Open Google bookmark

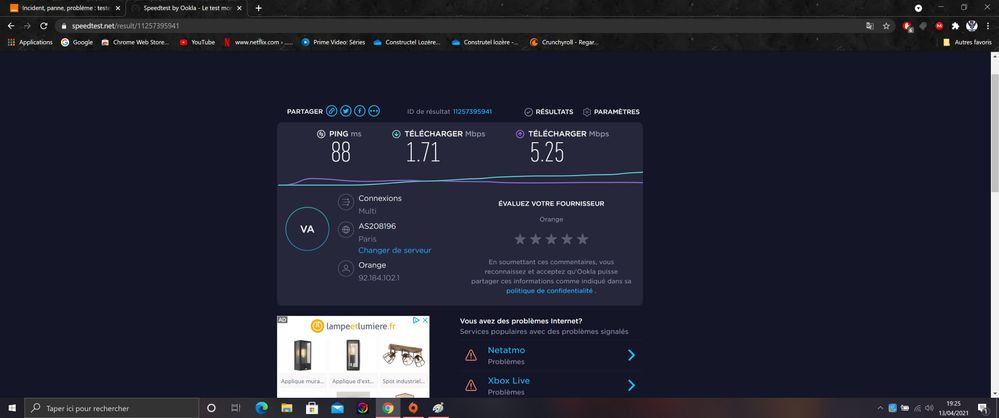(76, 42)
